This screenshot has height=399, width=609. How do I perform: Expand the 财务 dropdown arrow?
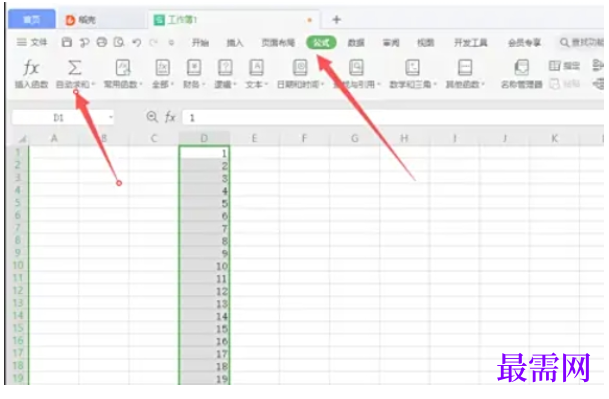tap(204, 84)
